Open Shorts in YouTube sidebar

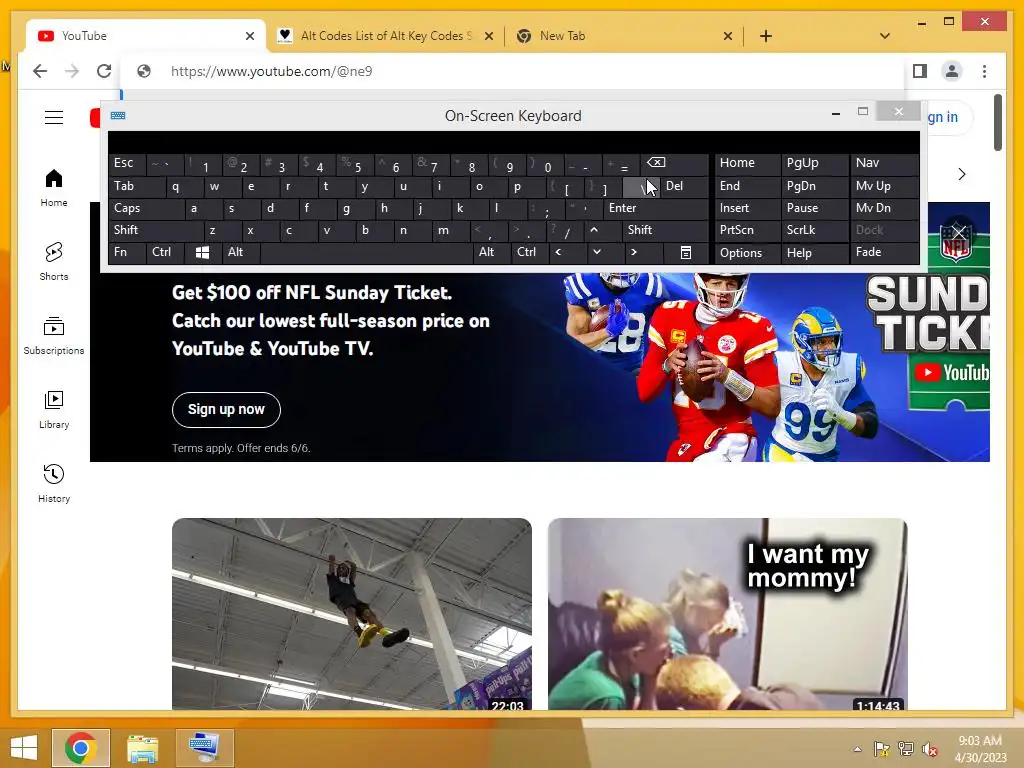54,262
